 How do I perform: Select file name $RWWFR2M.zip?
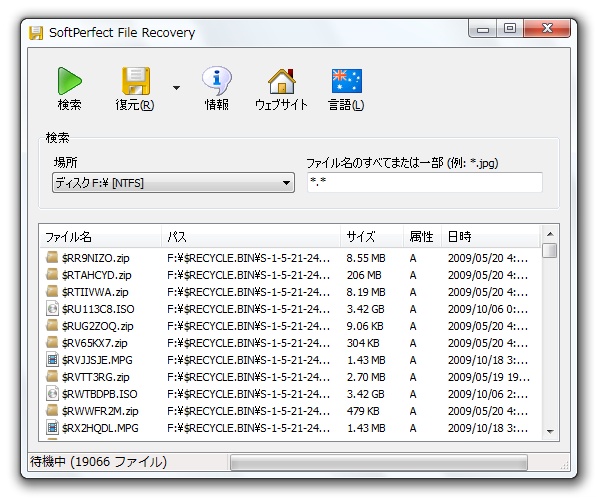click(100, 411)
